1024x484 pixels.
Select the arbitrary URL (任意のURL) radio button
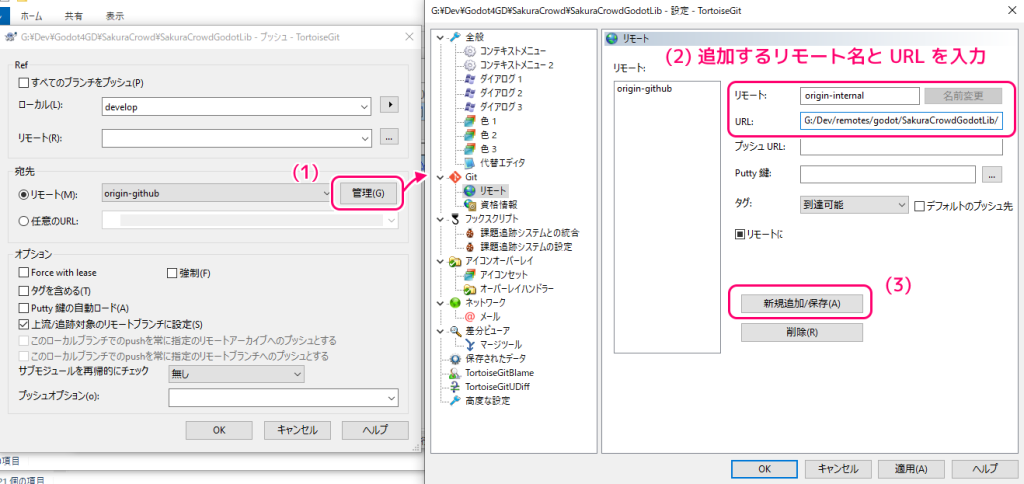click(x=24, y=221)
